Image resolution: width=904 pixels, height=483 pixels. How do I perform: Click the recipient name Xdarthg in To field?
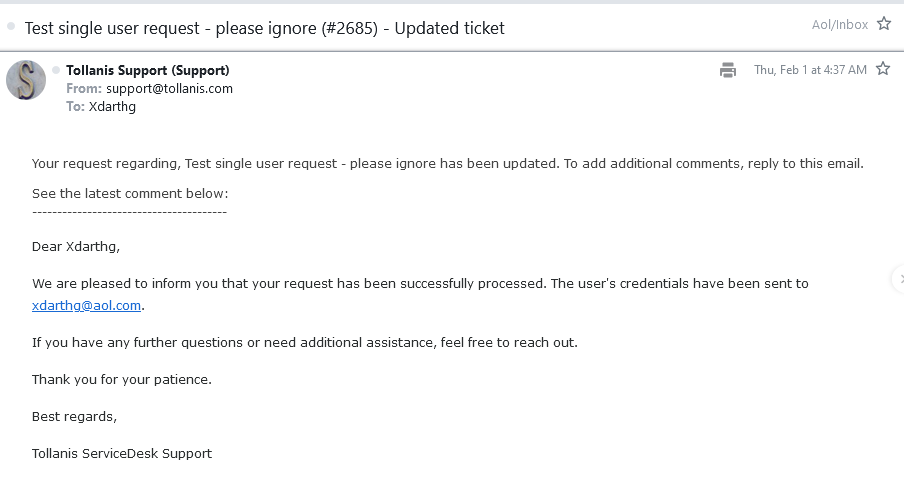112,106
